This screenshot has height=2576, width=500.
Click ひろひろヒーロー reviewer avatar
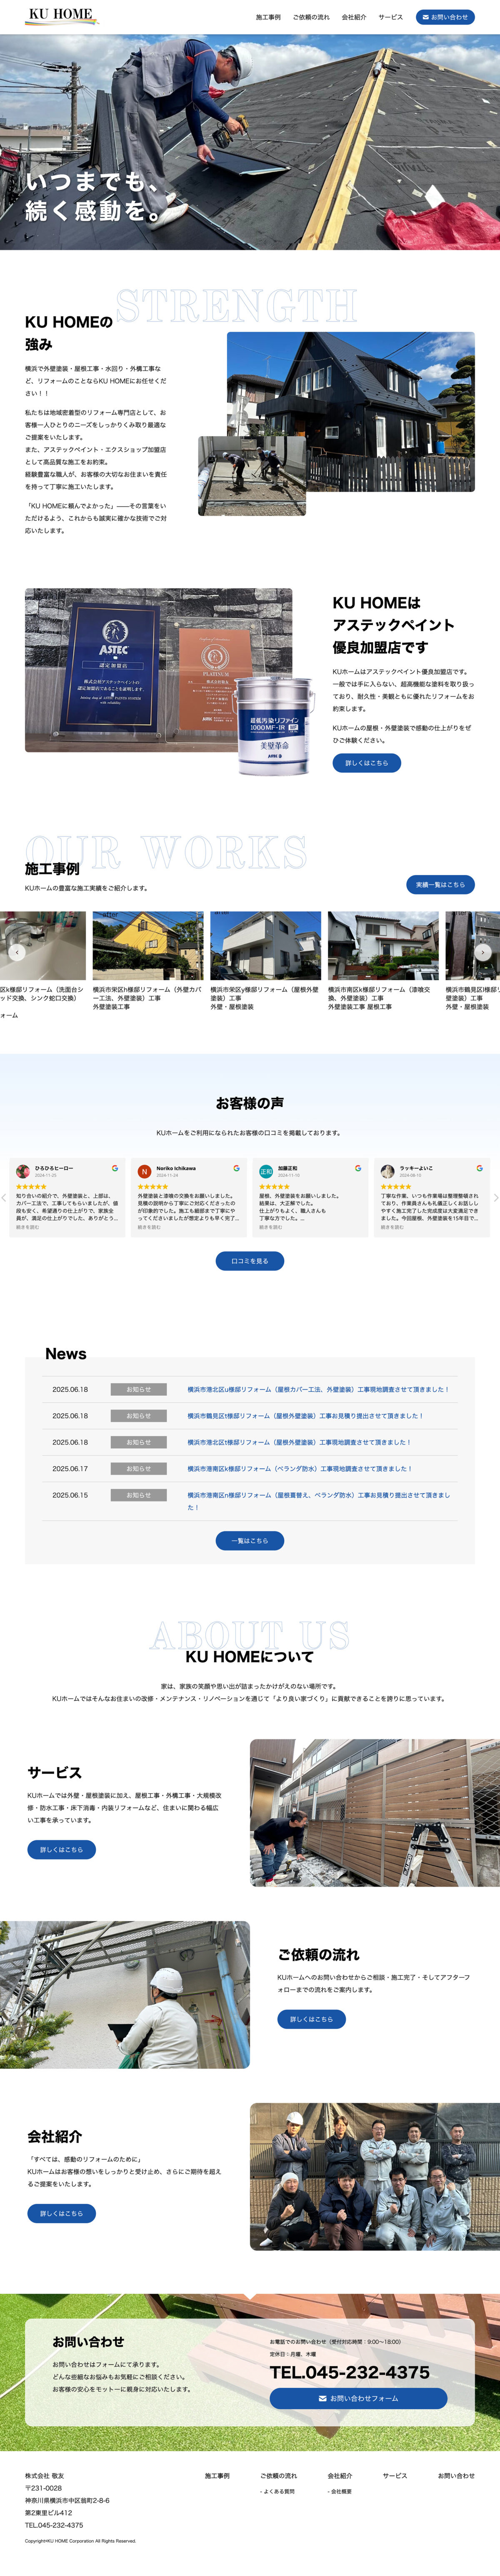[x=23, y=1171]
